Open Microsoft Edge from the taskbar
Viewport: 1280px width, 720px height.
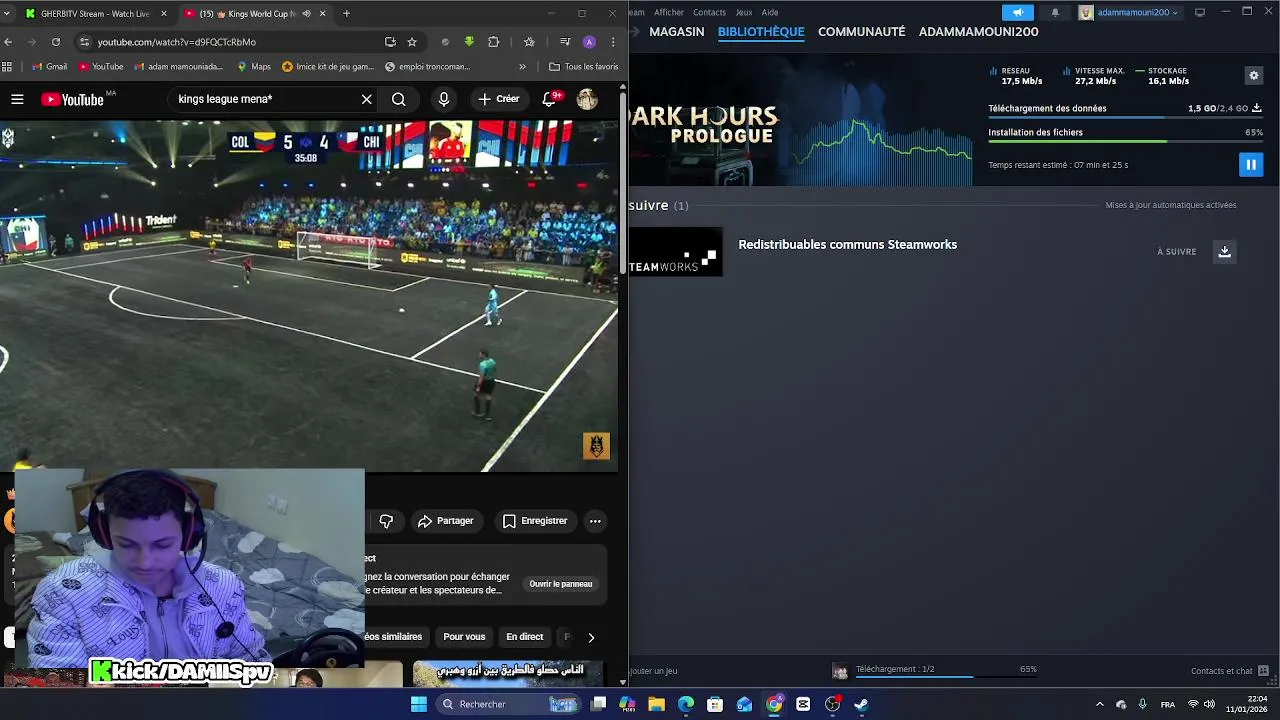pyautogui.click(x=686, y=704)
